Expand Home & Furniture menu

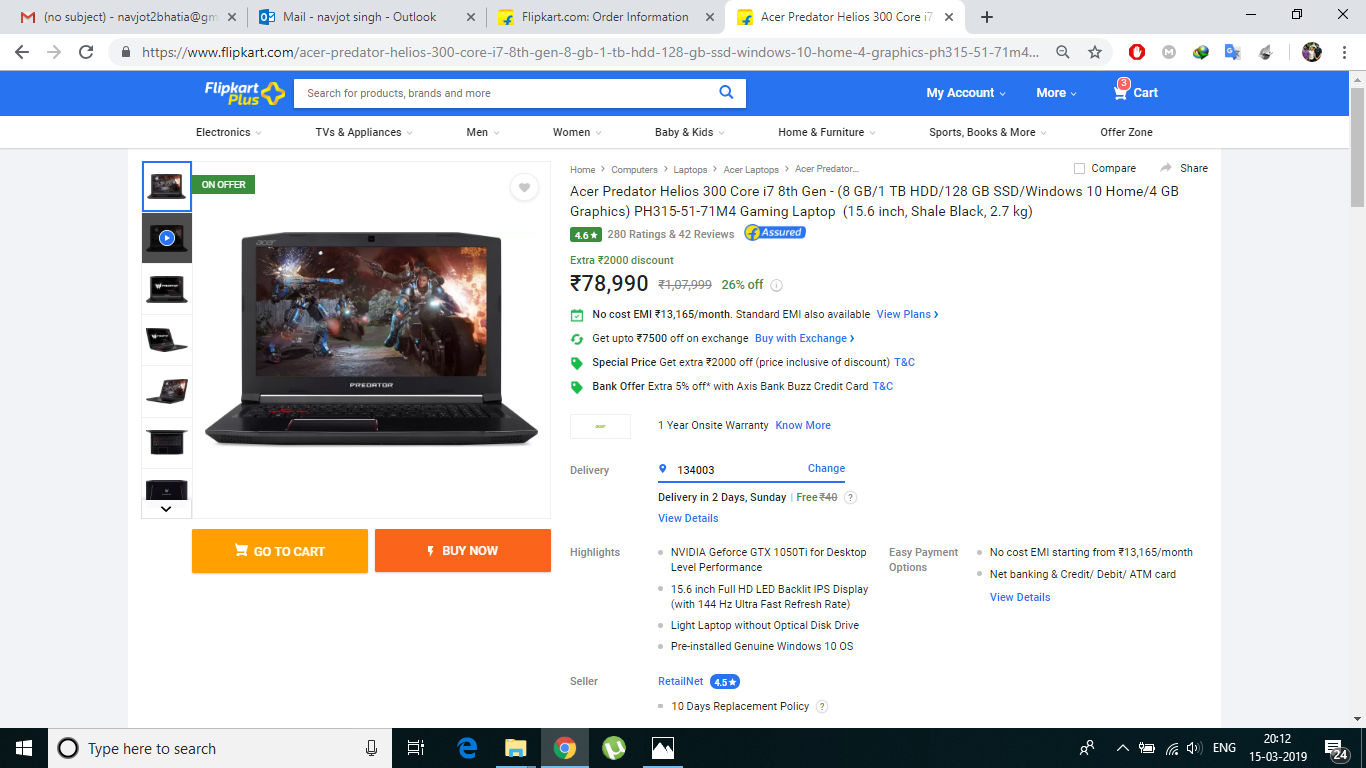pos(827,132)
